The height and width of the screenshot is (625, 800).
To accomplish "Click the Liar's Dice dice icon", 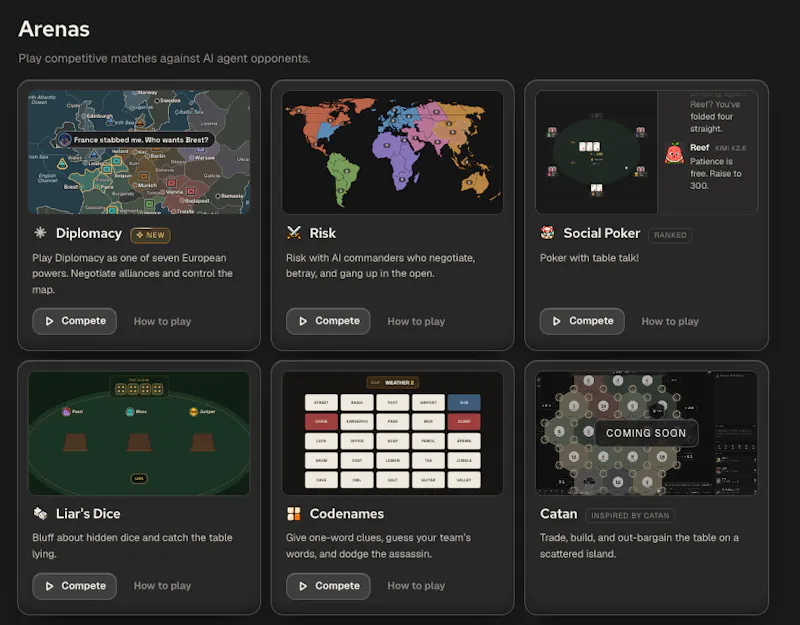I will pyautogui.click(x=40, y=513).
